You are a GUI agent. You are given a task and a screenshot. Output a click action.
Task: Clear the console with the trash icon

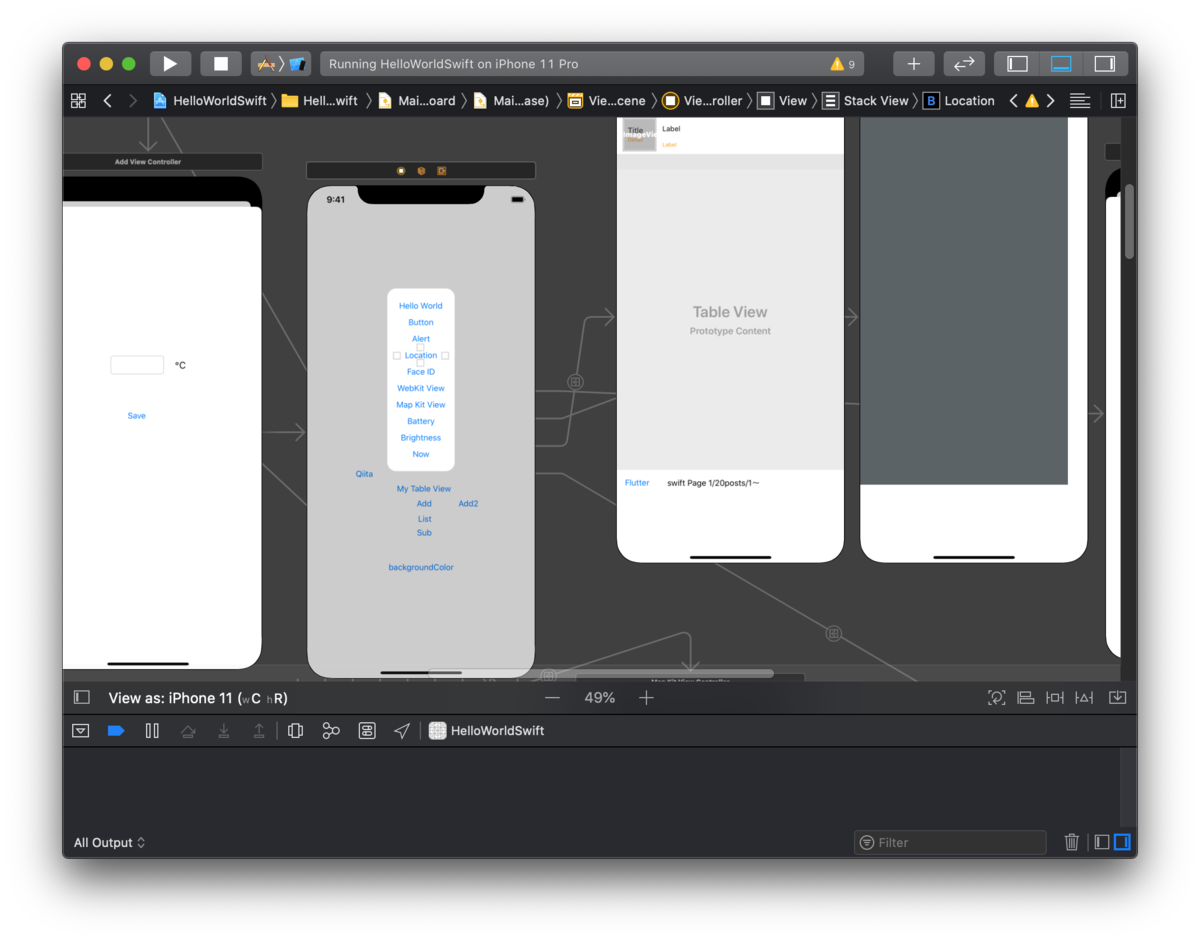tap(1071, 842)
